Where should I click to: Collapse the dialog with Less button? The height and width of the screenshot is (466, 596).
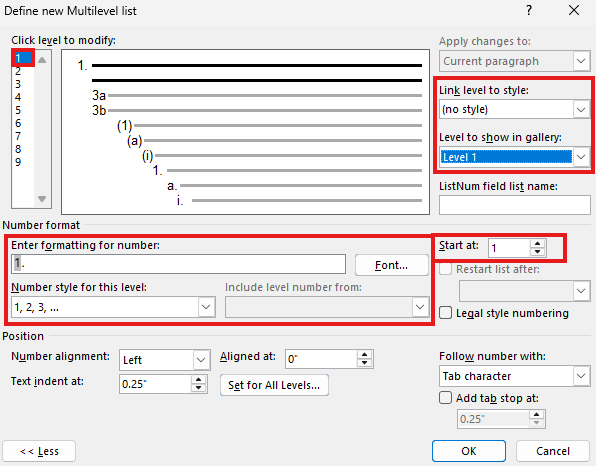click(x=39, y=451)
